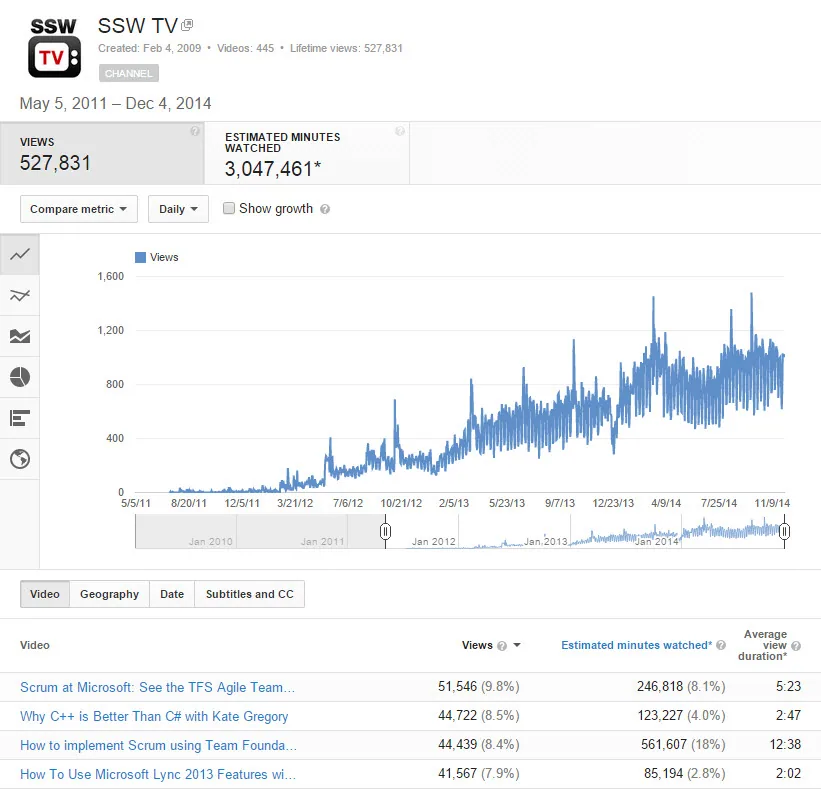
Task: Click Lifetime views: 527,831 text
Action: (346, 48)
